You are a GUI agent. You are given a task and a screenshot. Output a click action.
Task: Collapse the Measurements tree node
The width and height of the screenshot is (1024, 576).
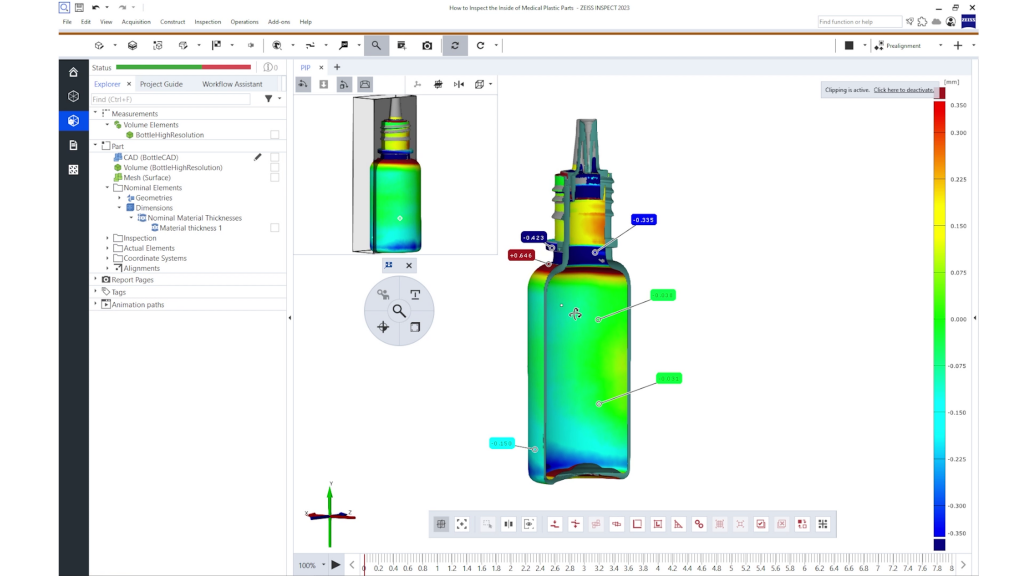coord(95,113)
